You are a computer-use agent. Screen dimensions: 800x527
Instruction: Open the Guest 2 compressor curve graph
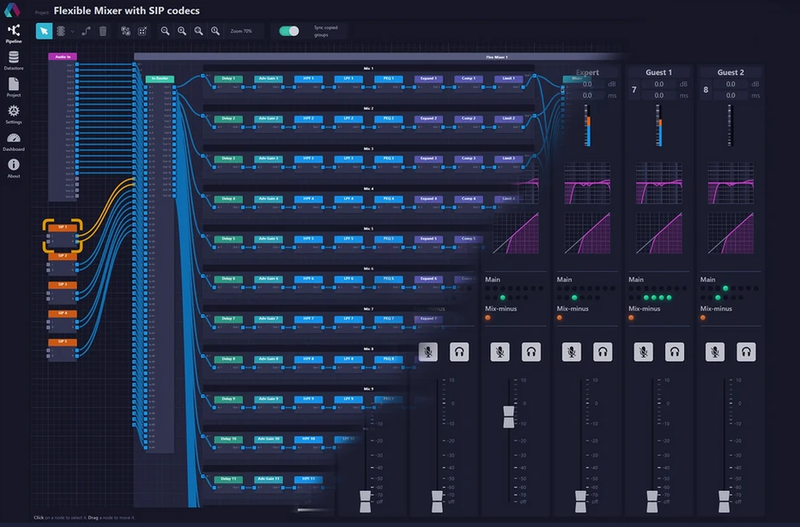(x=730, y=234)
